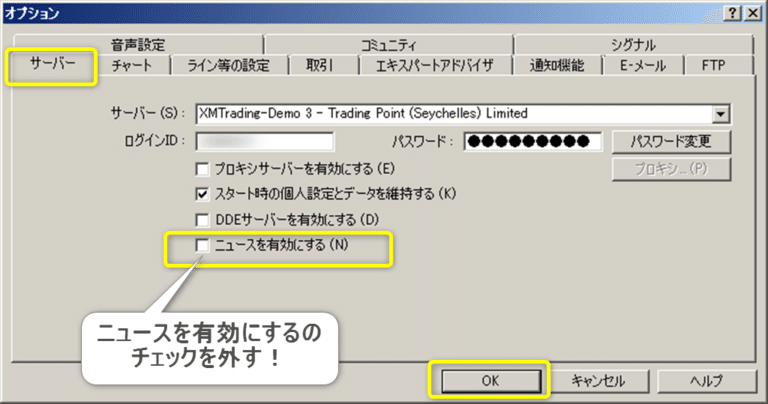The image size is (768, 404).
Task: Click into the ログインID input field
Action: click(265, 142)
